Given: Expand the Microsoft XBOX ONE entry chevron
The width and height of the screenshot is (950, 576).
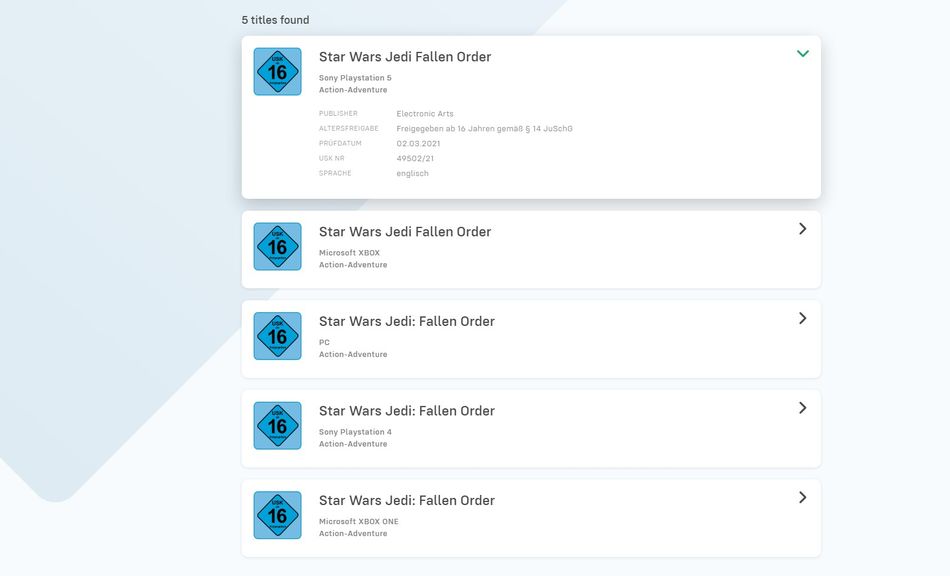Looking at the screenshot, I should pos(803,497).
